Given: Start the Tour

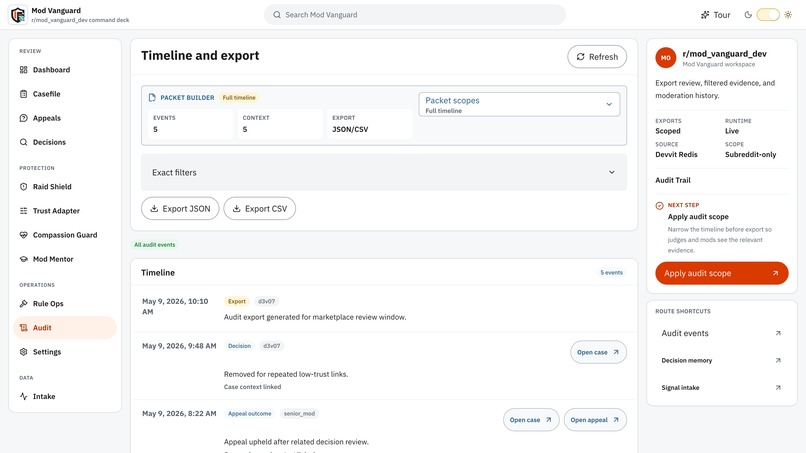Looking at the screenshot, I should pos(716,15).
